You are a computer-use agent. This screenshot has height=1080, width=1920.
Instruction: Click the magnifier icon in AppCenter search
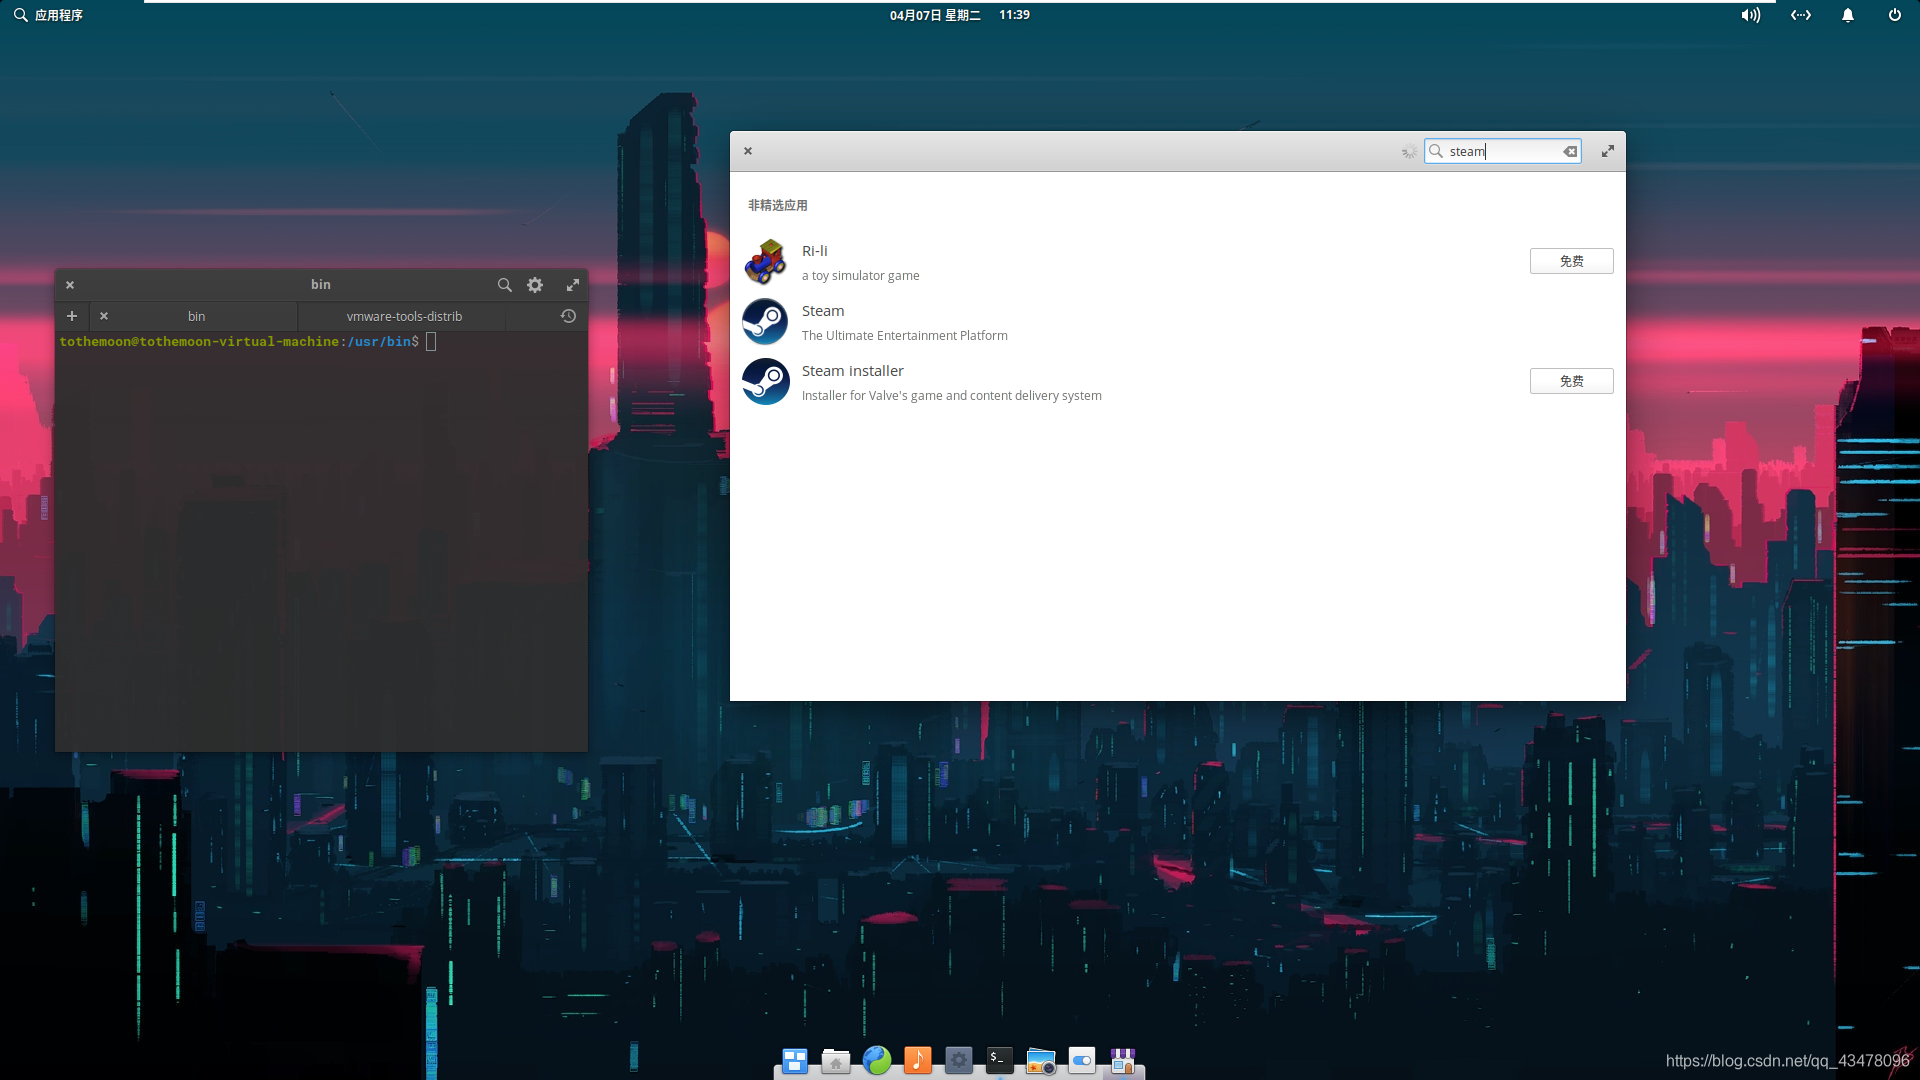(x=1436, y=151)
